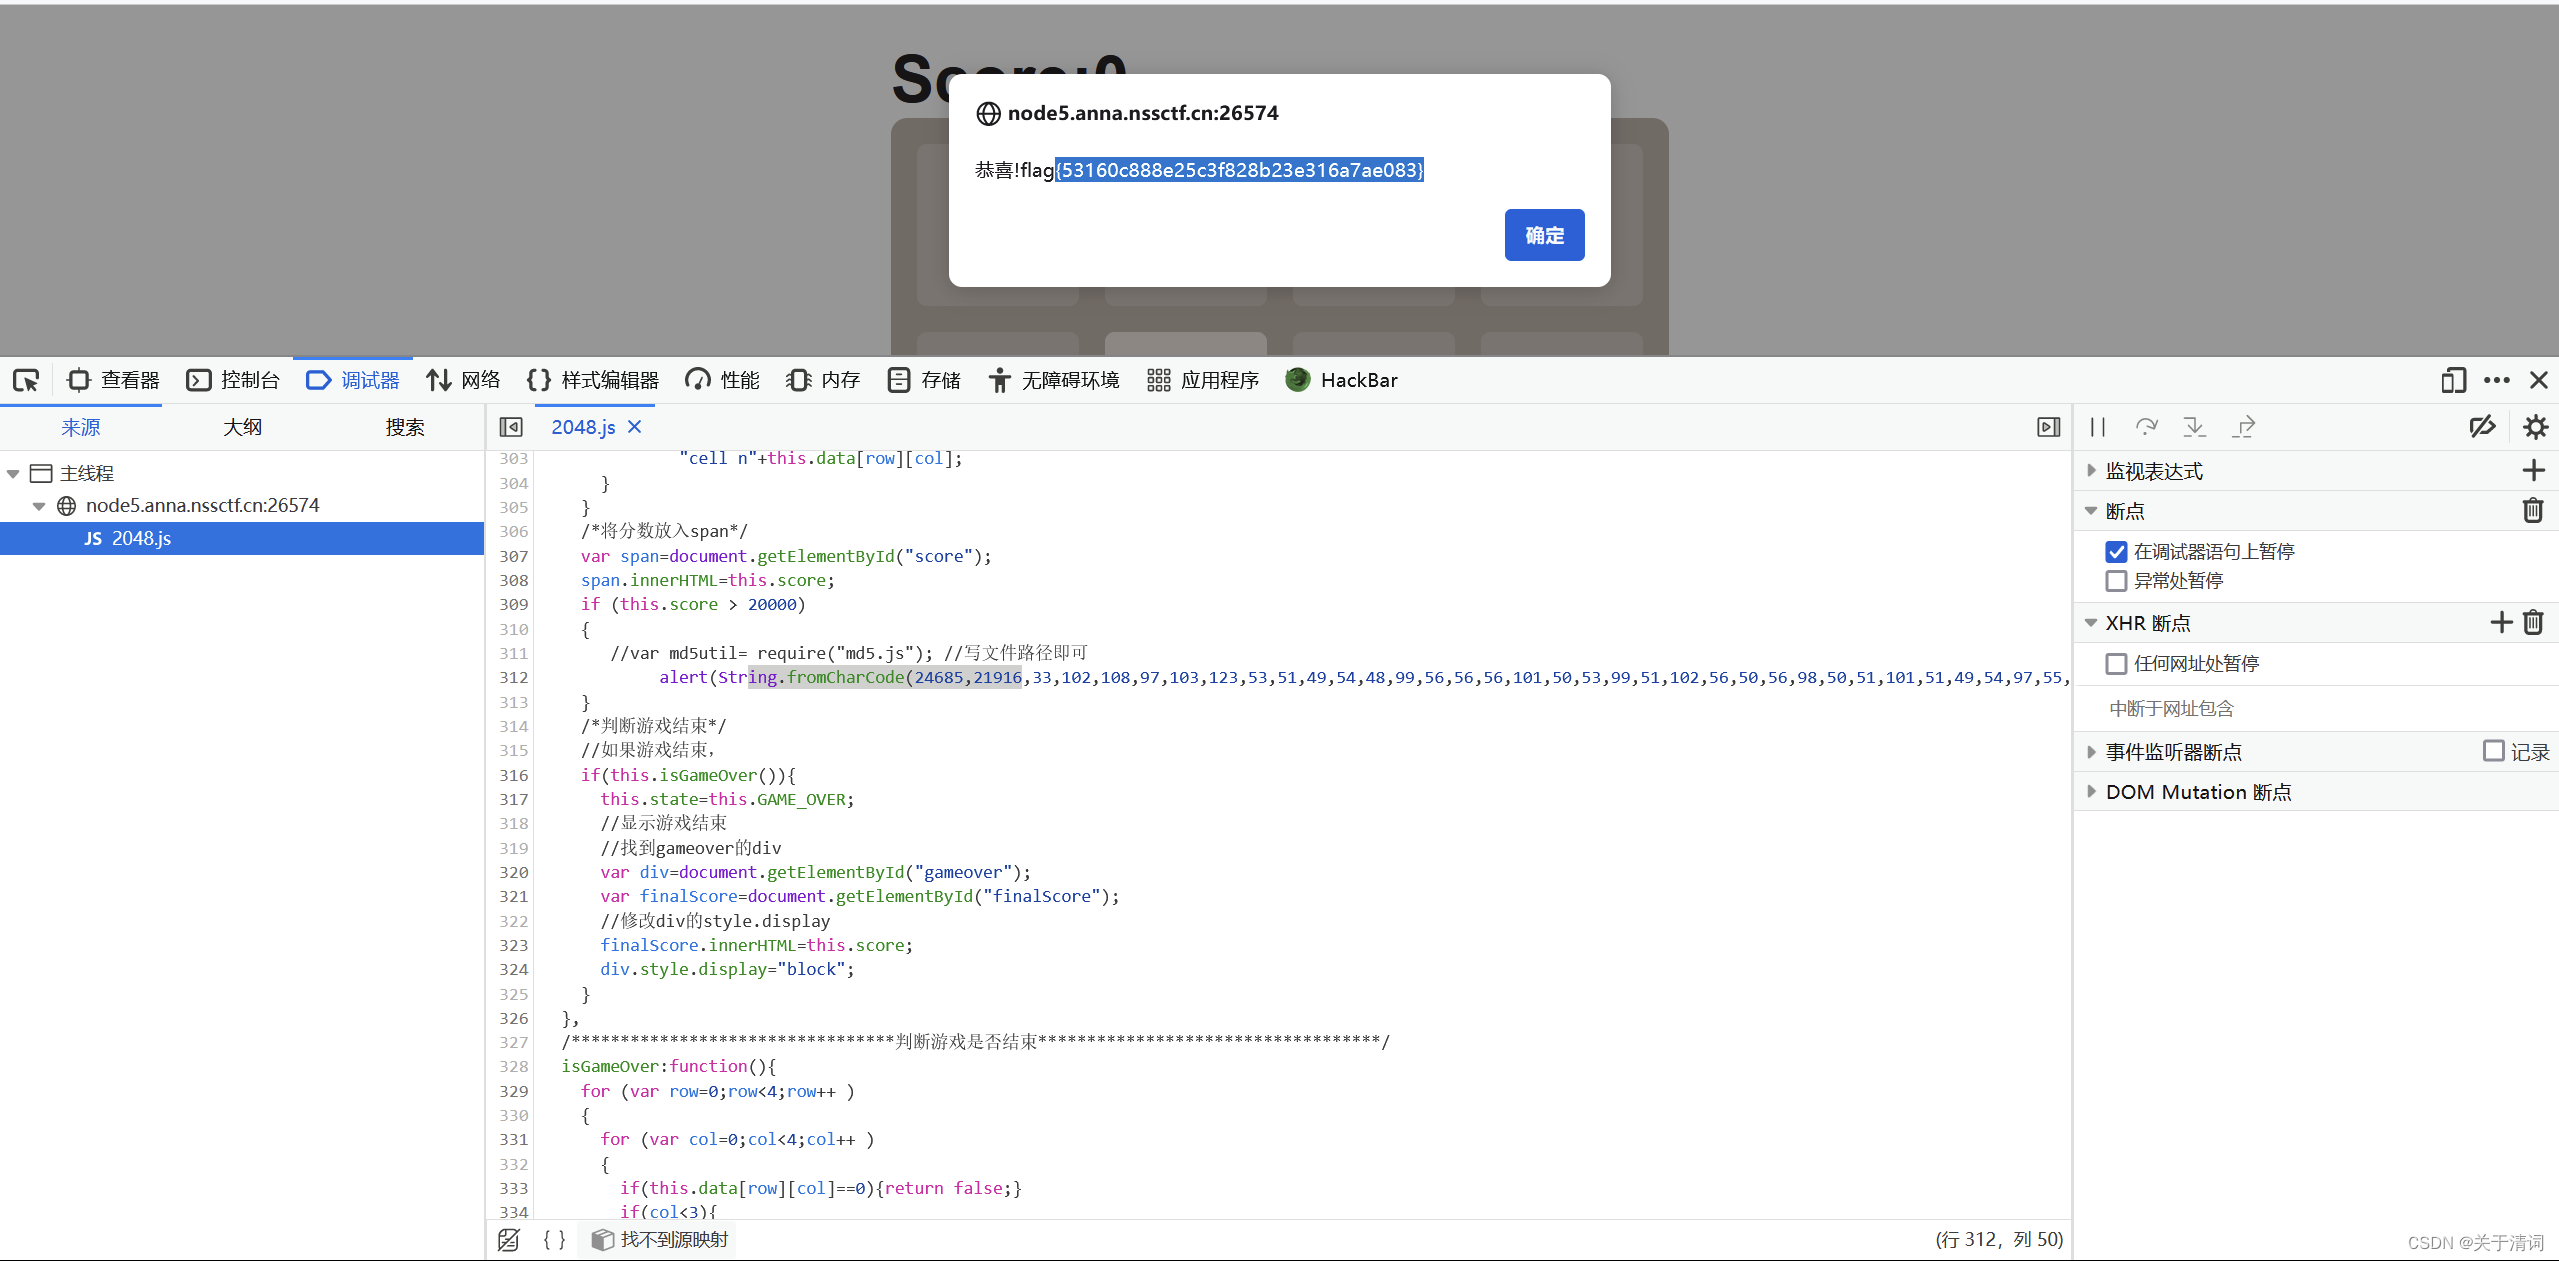Open the Network tab
The width and height of the screenshot is (2559, 1261).
pyautogui.click(x=463, y=380)
